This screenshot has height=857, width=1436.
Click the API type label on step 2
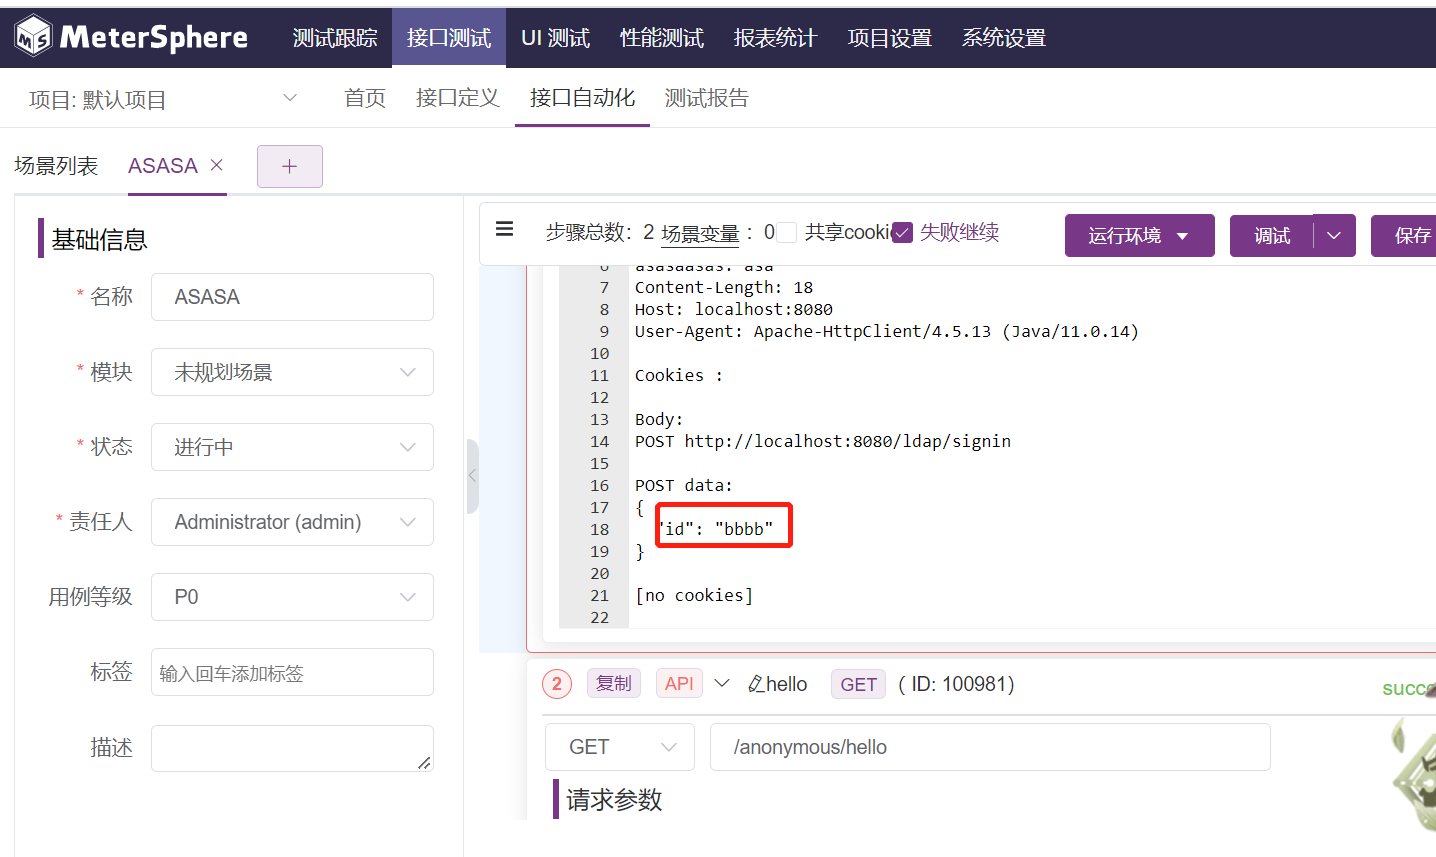click(x=679, y=683)
